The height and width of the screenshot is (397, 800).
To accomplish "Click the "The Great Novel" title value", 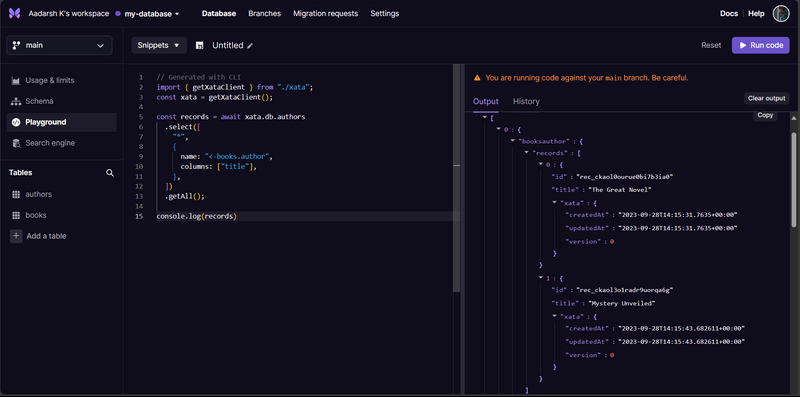I will point(620,190).
